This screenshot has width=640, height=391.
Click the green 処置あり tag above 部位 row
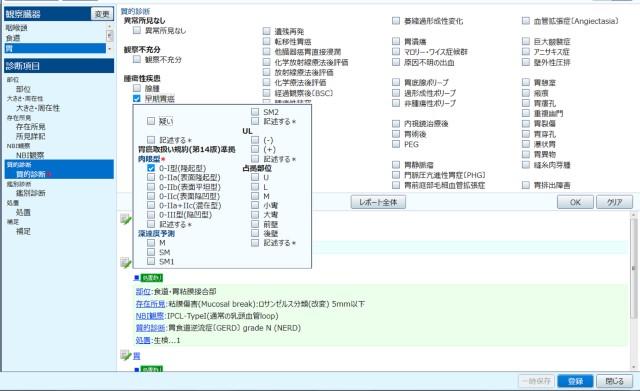[151, 278]
